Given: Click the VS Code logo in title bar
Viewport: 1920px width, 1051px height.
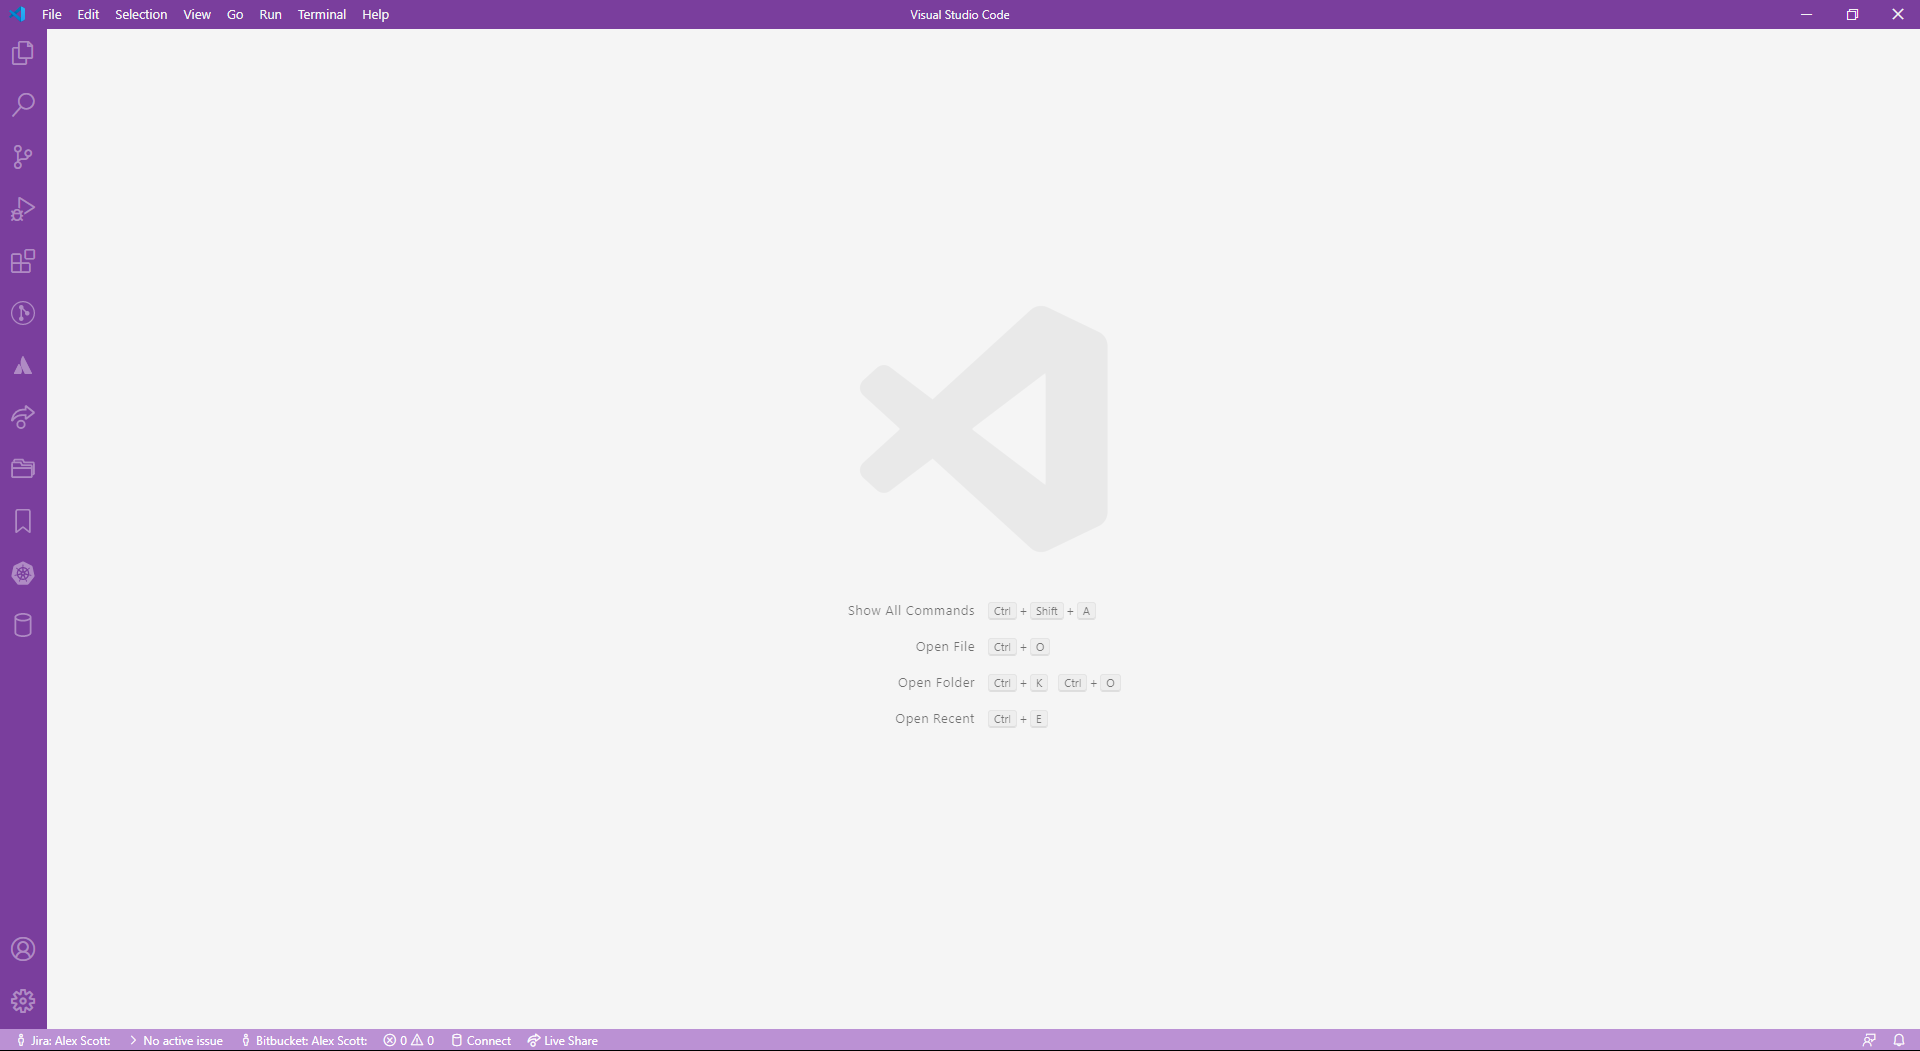Looking at the screenshot, I should pos(17,14).
